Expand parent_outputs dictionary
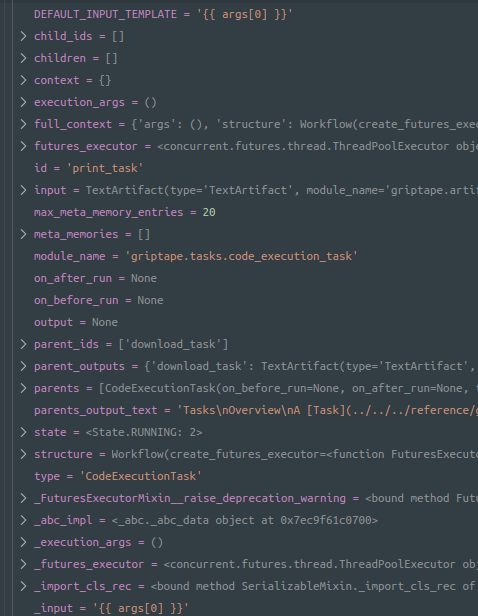 coord(23,366)
